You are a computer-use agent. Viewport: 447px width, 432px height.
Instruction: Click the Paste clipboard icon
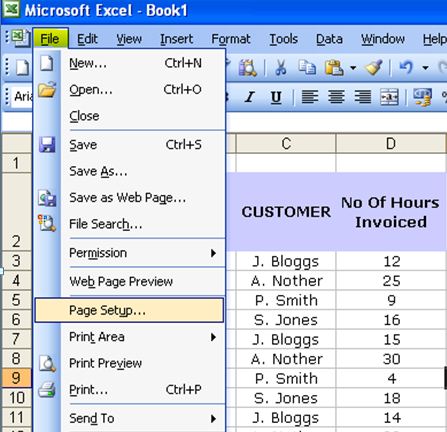[x=334, y=67]
